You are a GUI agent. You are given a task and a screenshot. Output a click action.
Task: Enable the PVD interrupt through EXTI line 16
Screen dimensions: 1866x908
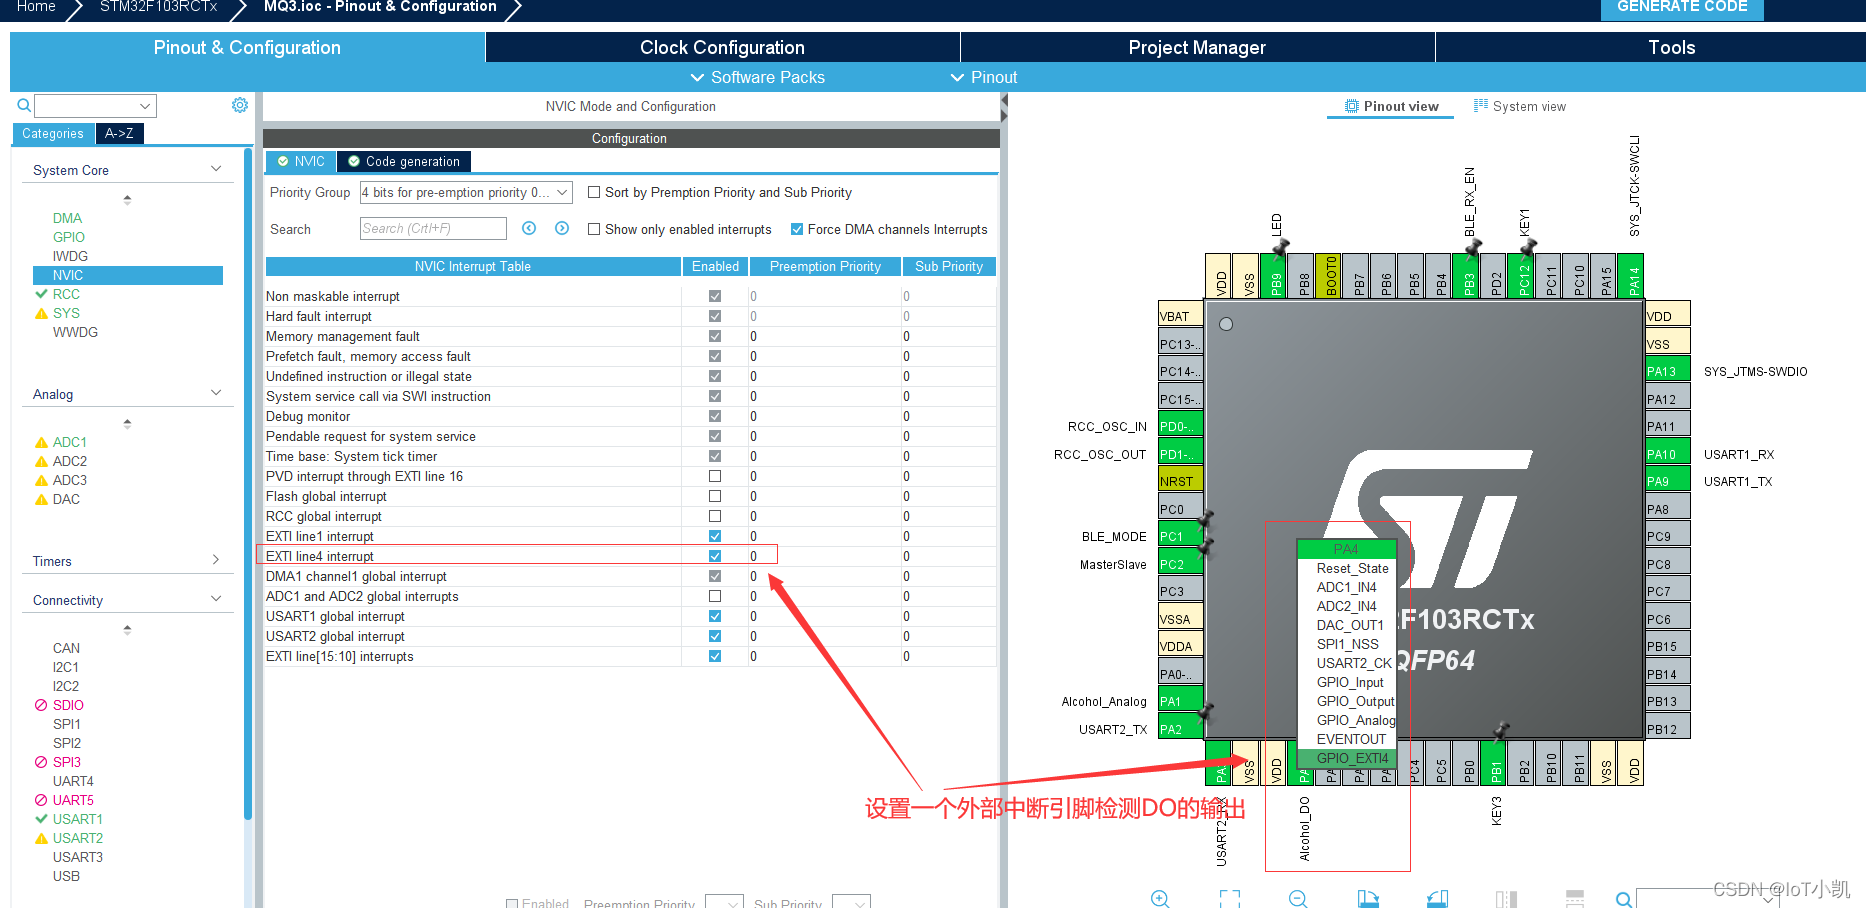(x=715, y=476)
